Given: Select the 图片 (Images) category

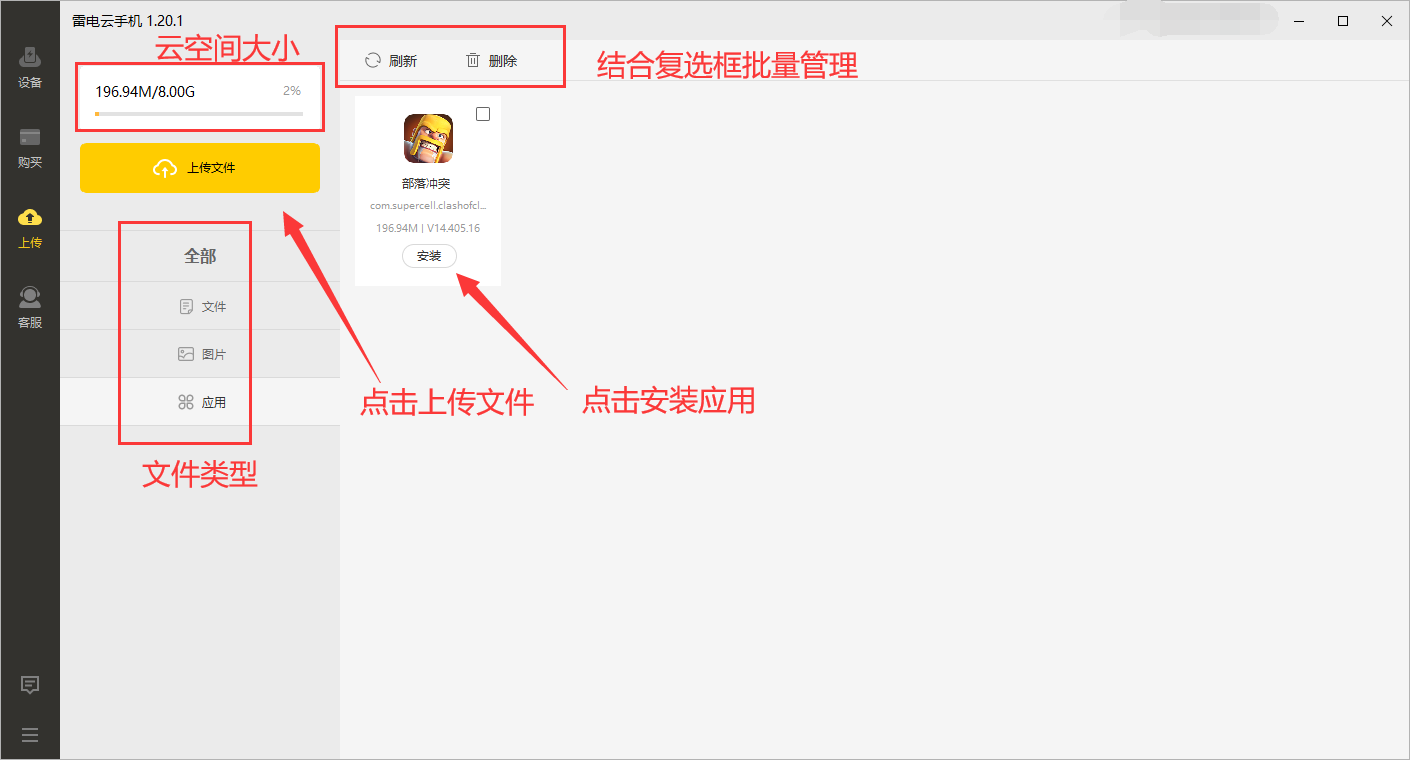Looking at the screenshot, I should coord(200,354).
